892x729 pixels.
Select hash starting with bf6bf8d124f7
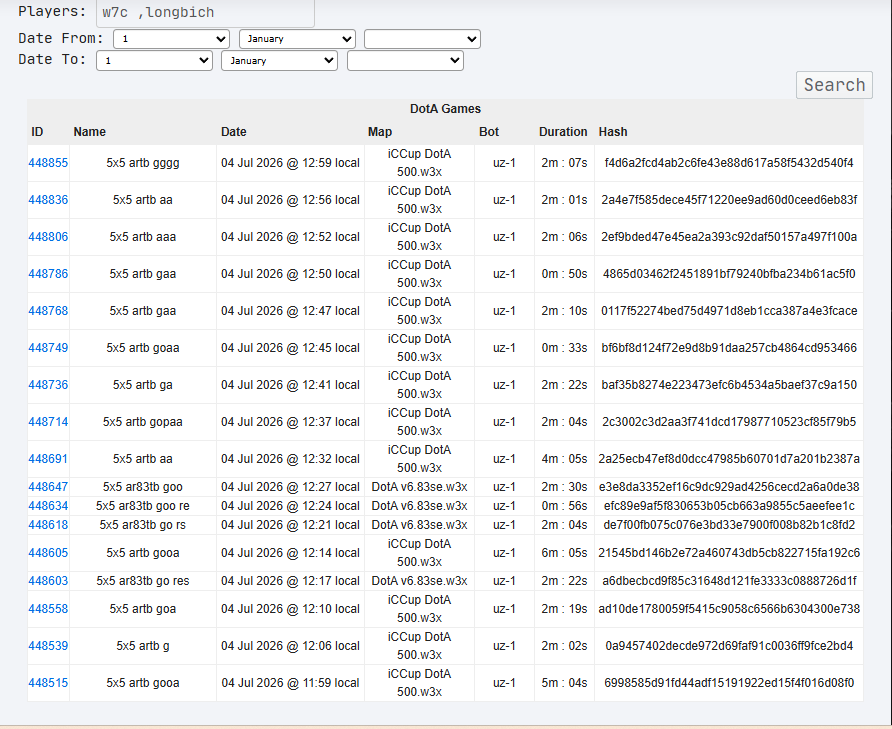729,348
